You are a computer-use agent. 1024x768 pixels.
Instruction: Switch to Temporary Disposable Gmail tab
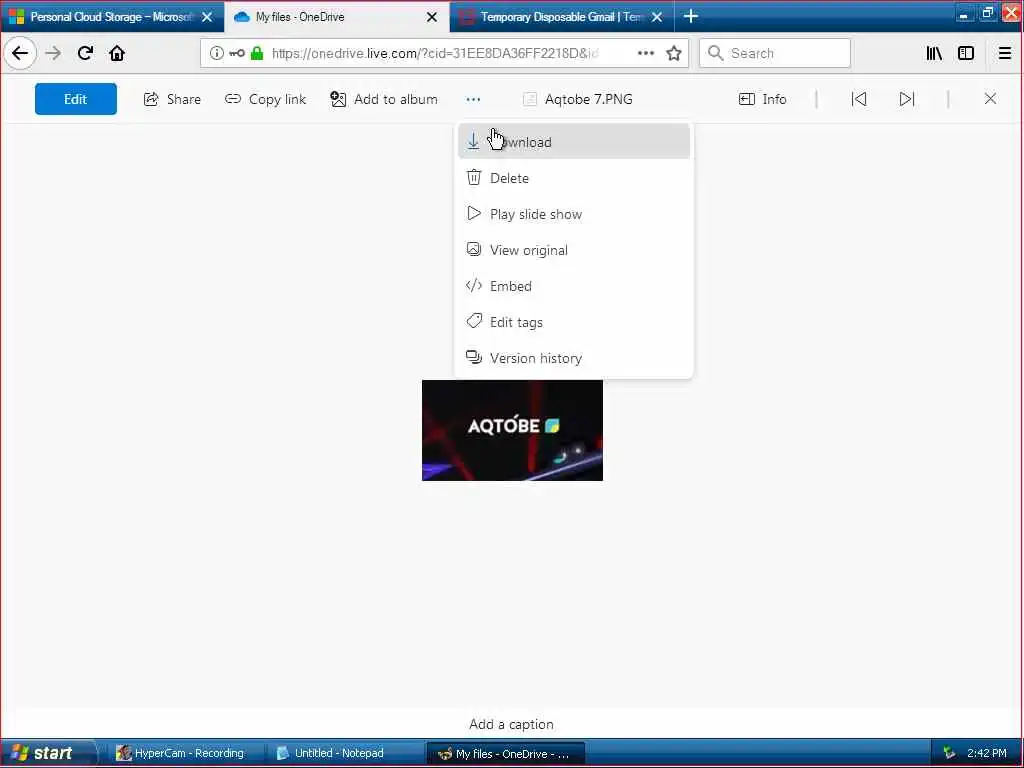(562, 17)
